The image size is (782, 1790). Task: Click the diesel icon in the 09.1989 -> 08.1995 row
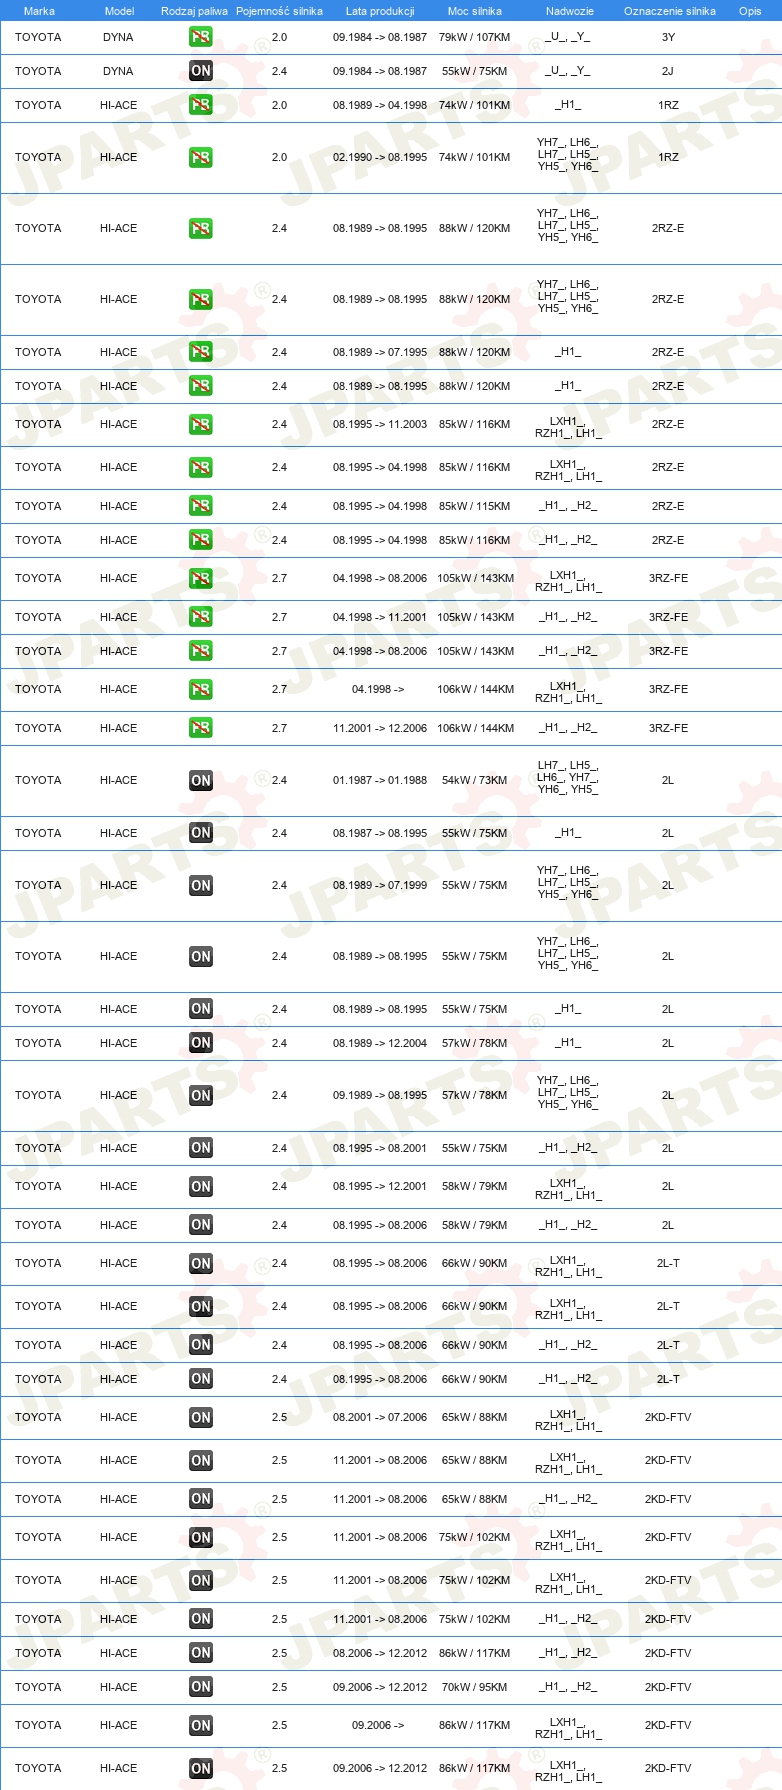[201, 1095]
